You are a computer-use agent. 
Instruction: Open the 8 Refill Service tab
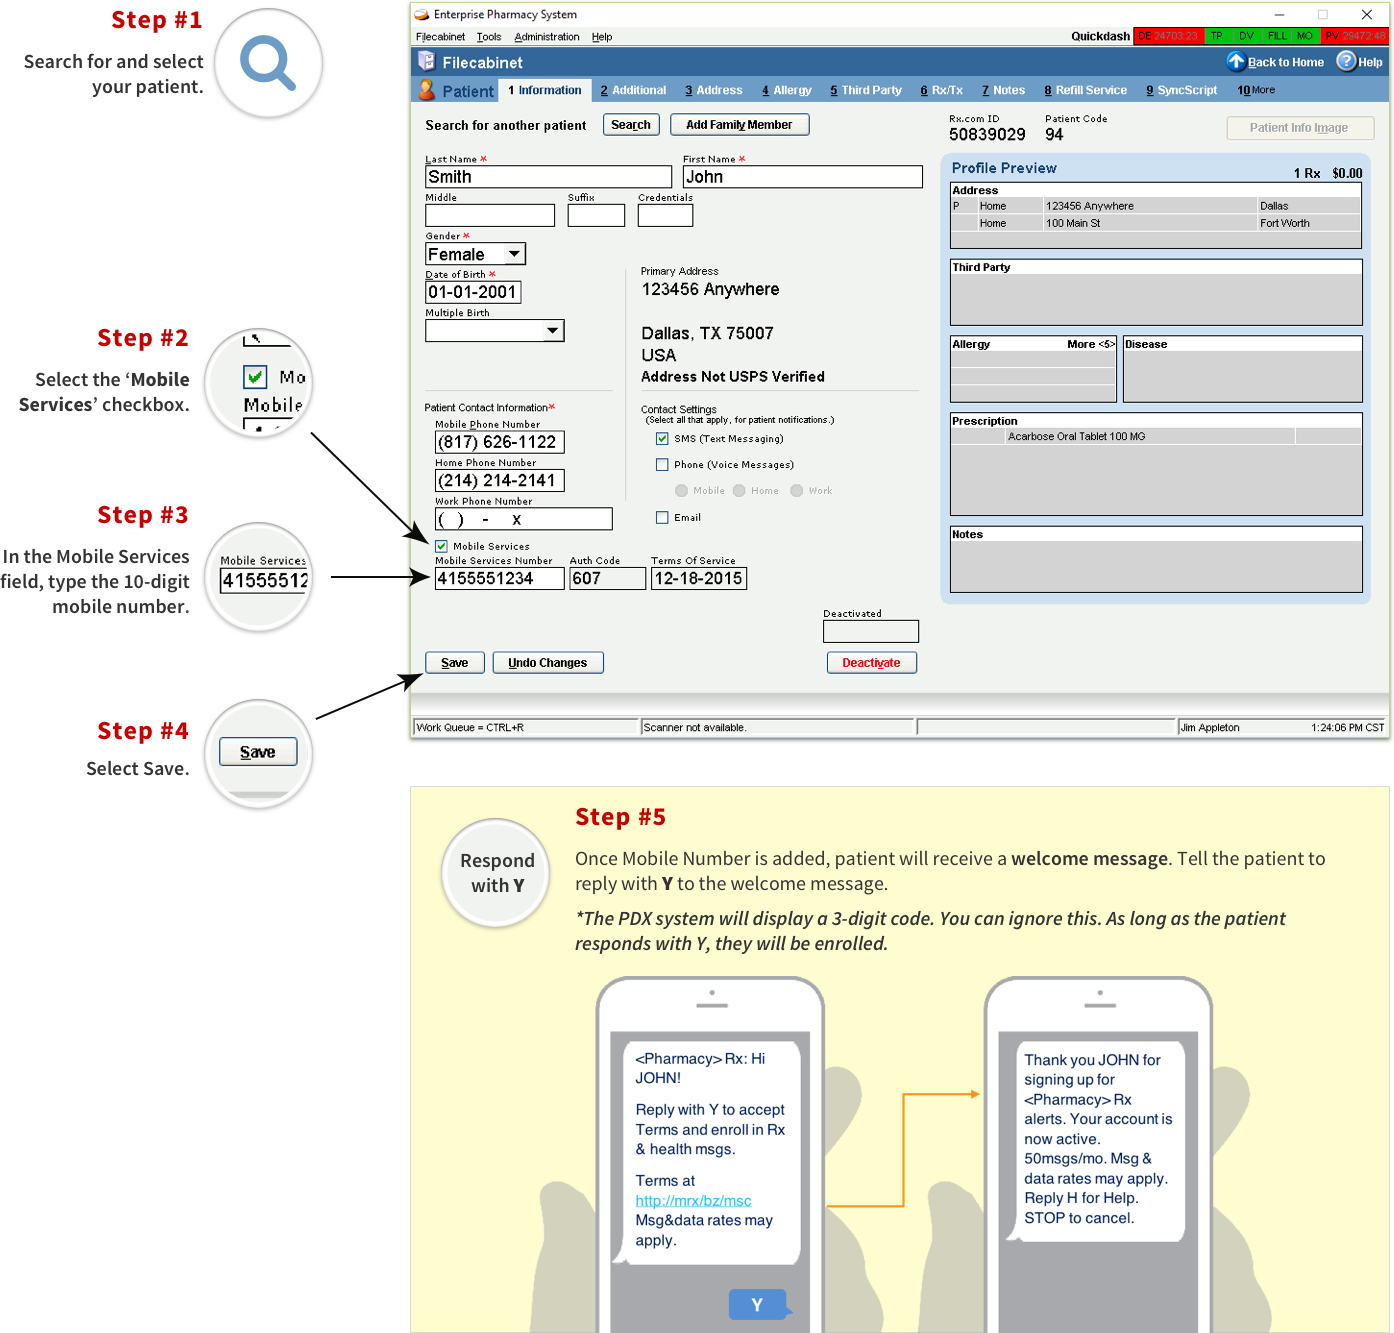1086,90
